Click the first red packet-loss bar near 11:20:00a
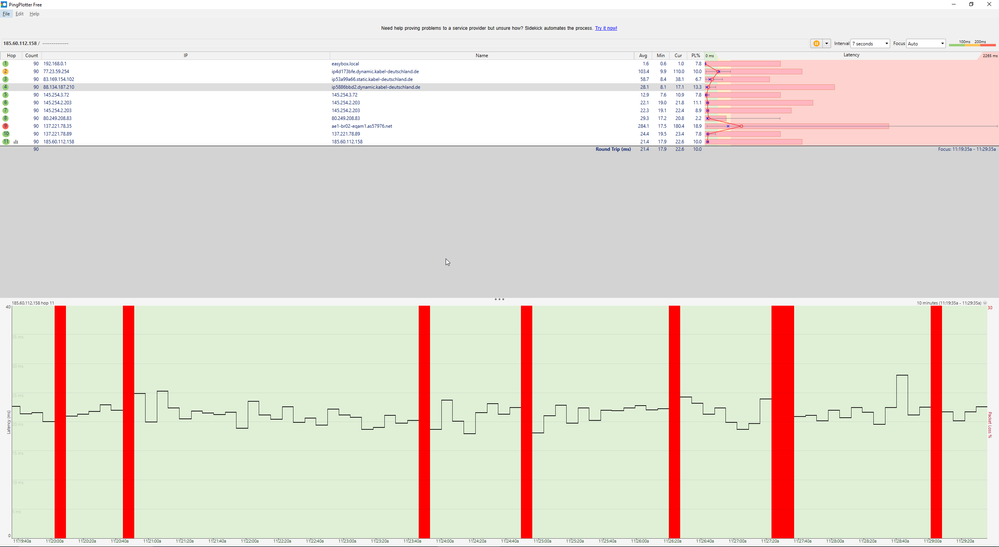 (x=60, y=422)
